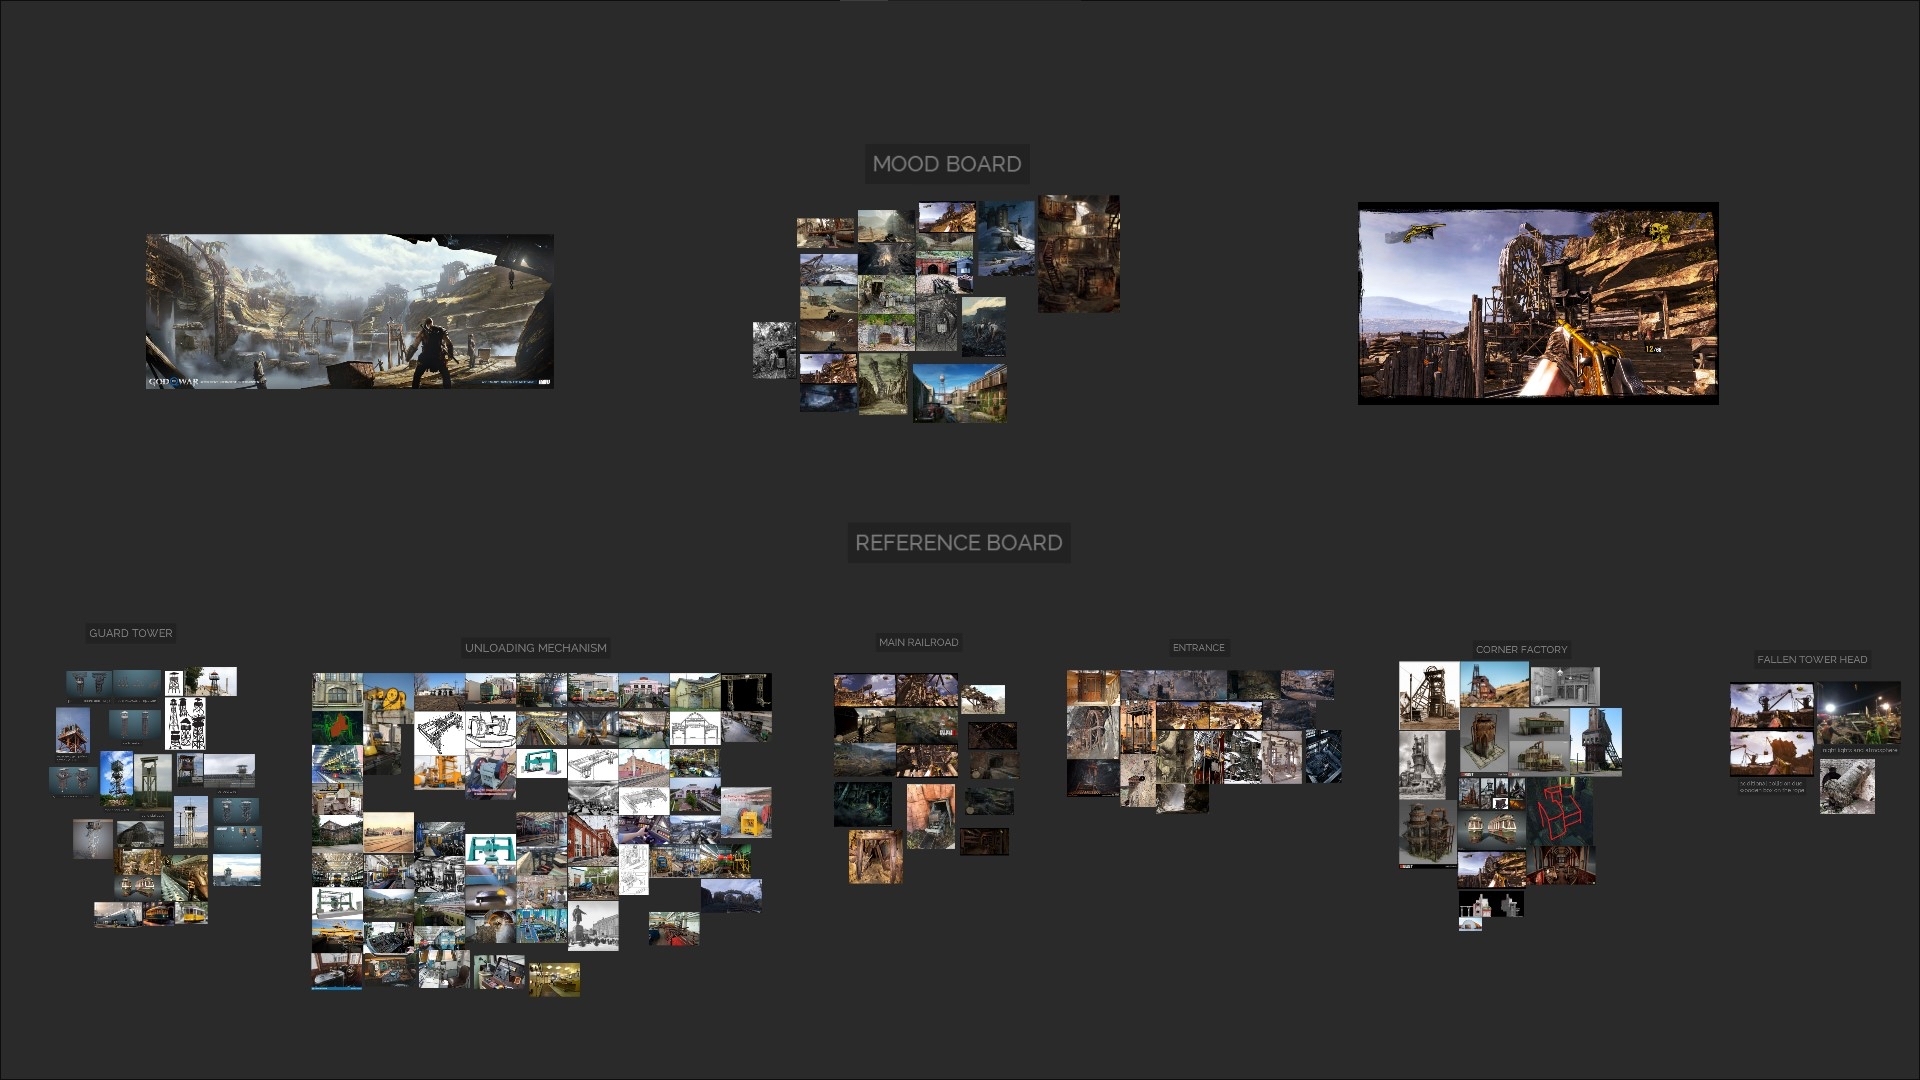Select the red wireframe layout sketch image

point(1558,810)
